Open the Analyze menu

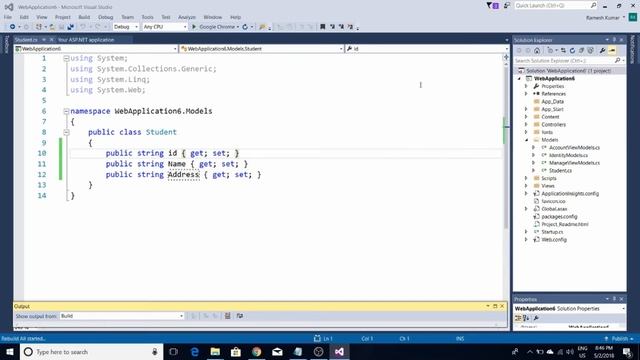click(187, 17)
